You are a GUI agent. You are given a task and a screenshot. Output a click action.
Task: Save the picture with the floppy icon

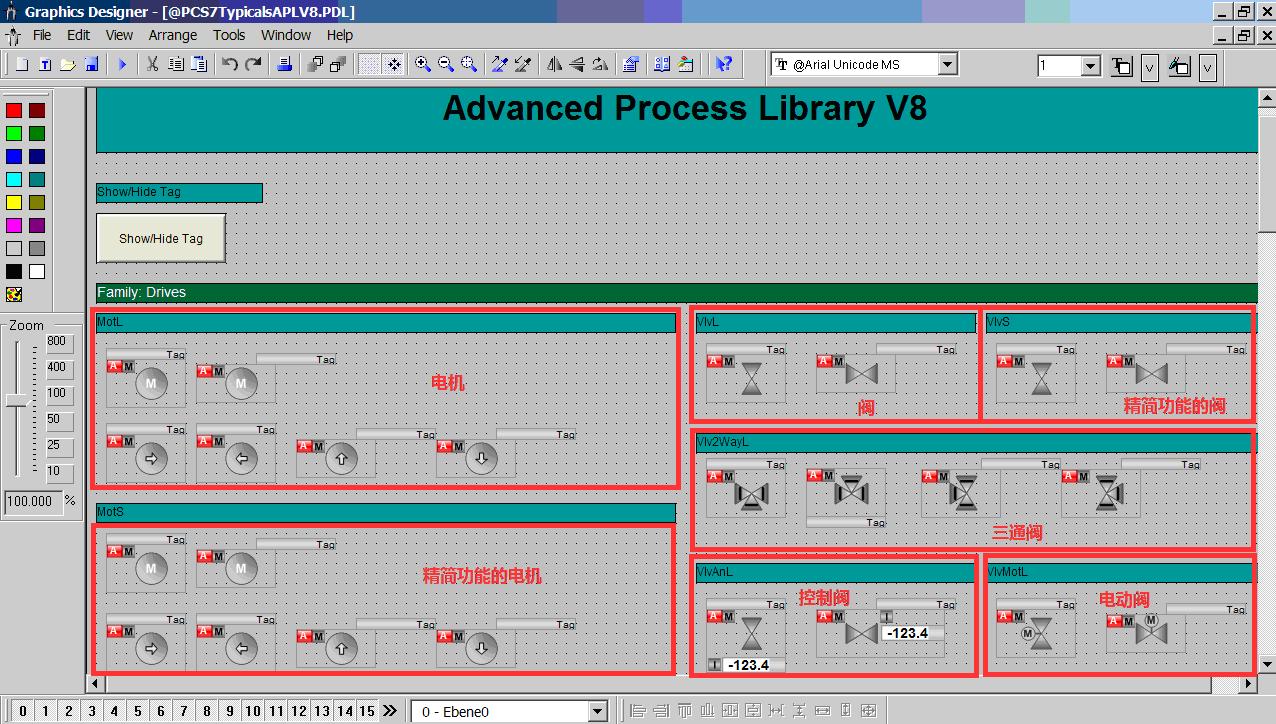(91, 64)
